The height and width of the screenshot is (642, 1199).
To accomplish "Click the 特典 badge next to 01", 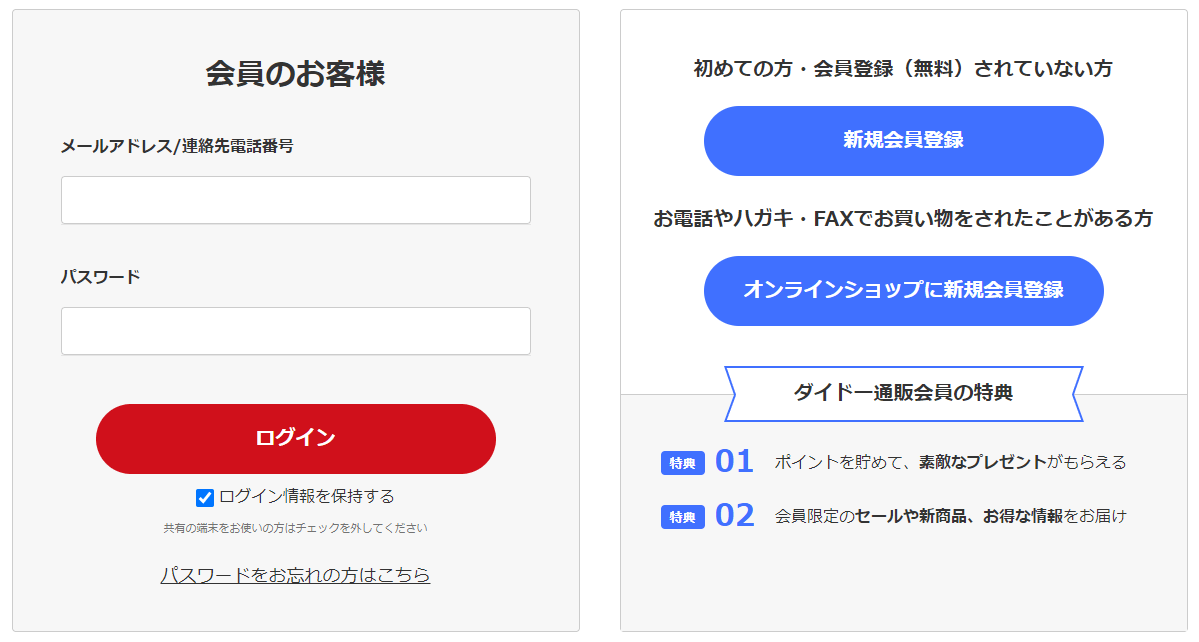I will pos(682,463).
